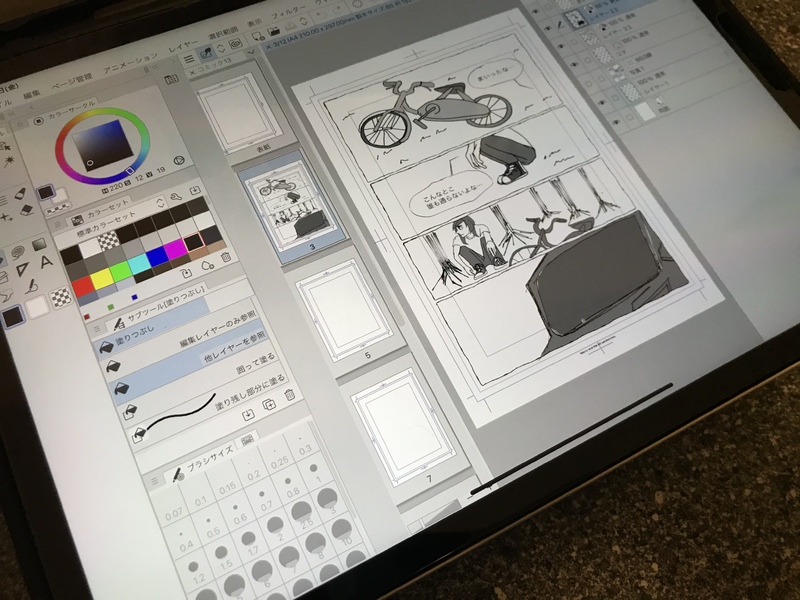Choose the 2.5 brush size preset
Screen dimensions: 800x600
click(303, 514)
